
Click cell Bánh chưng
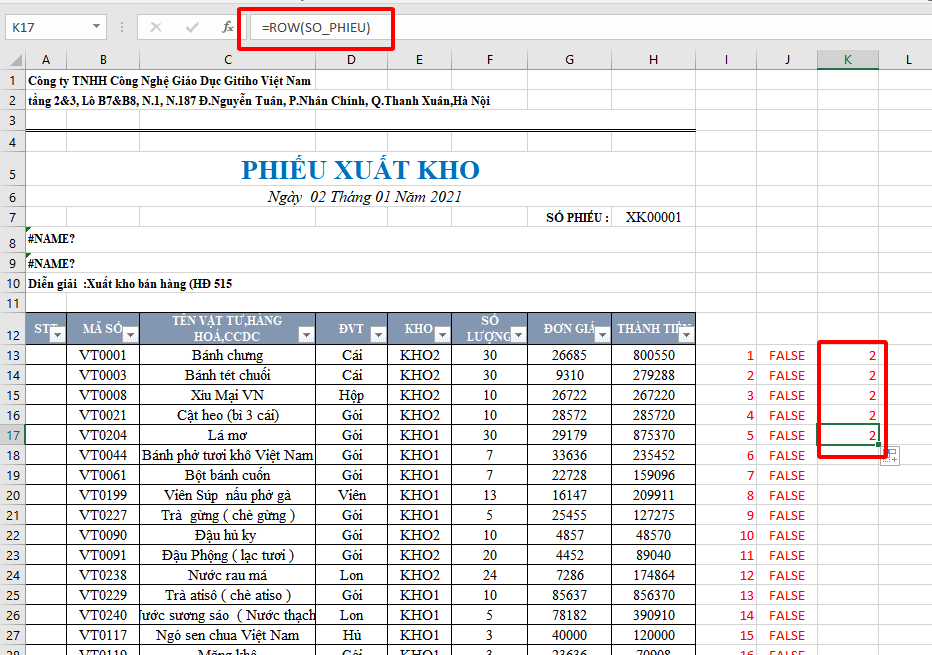tap(228, 355)
